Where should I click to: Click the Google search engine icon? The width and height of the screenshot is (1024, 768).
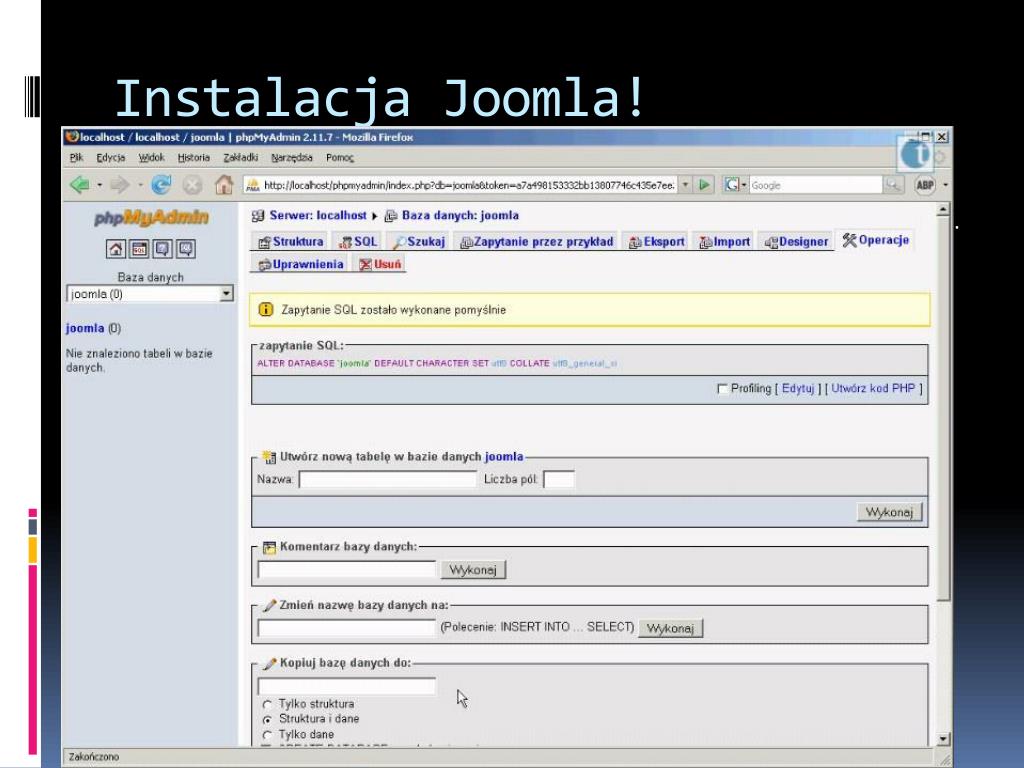point(731,185)
